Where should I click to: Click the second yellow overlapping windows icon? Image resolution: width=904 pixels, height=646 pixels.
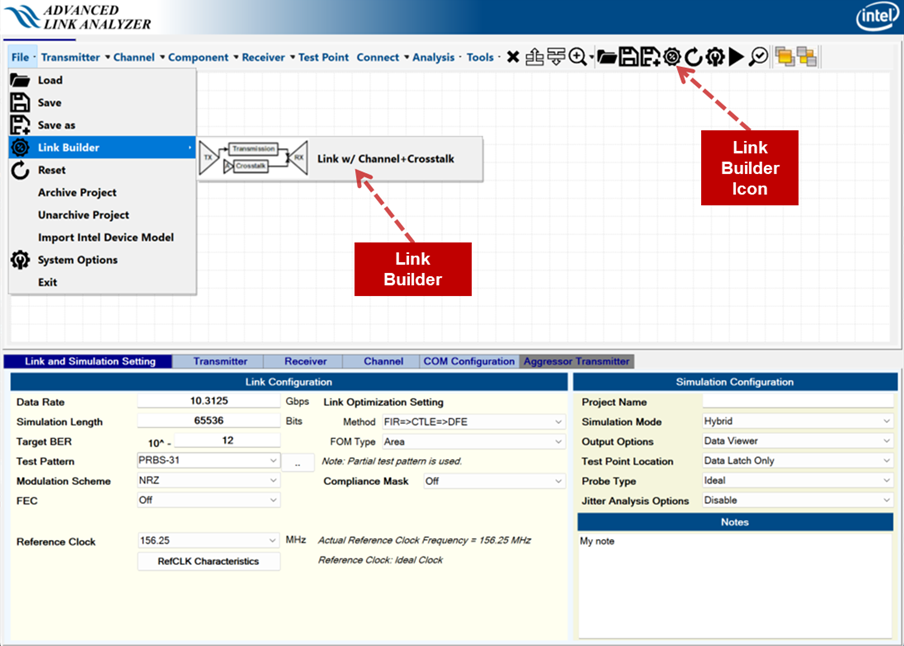(x=807, y=57)
